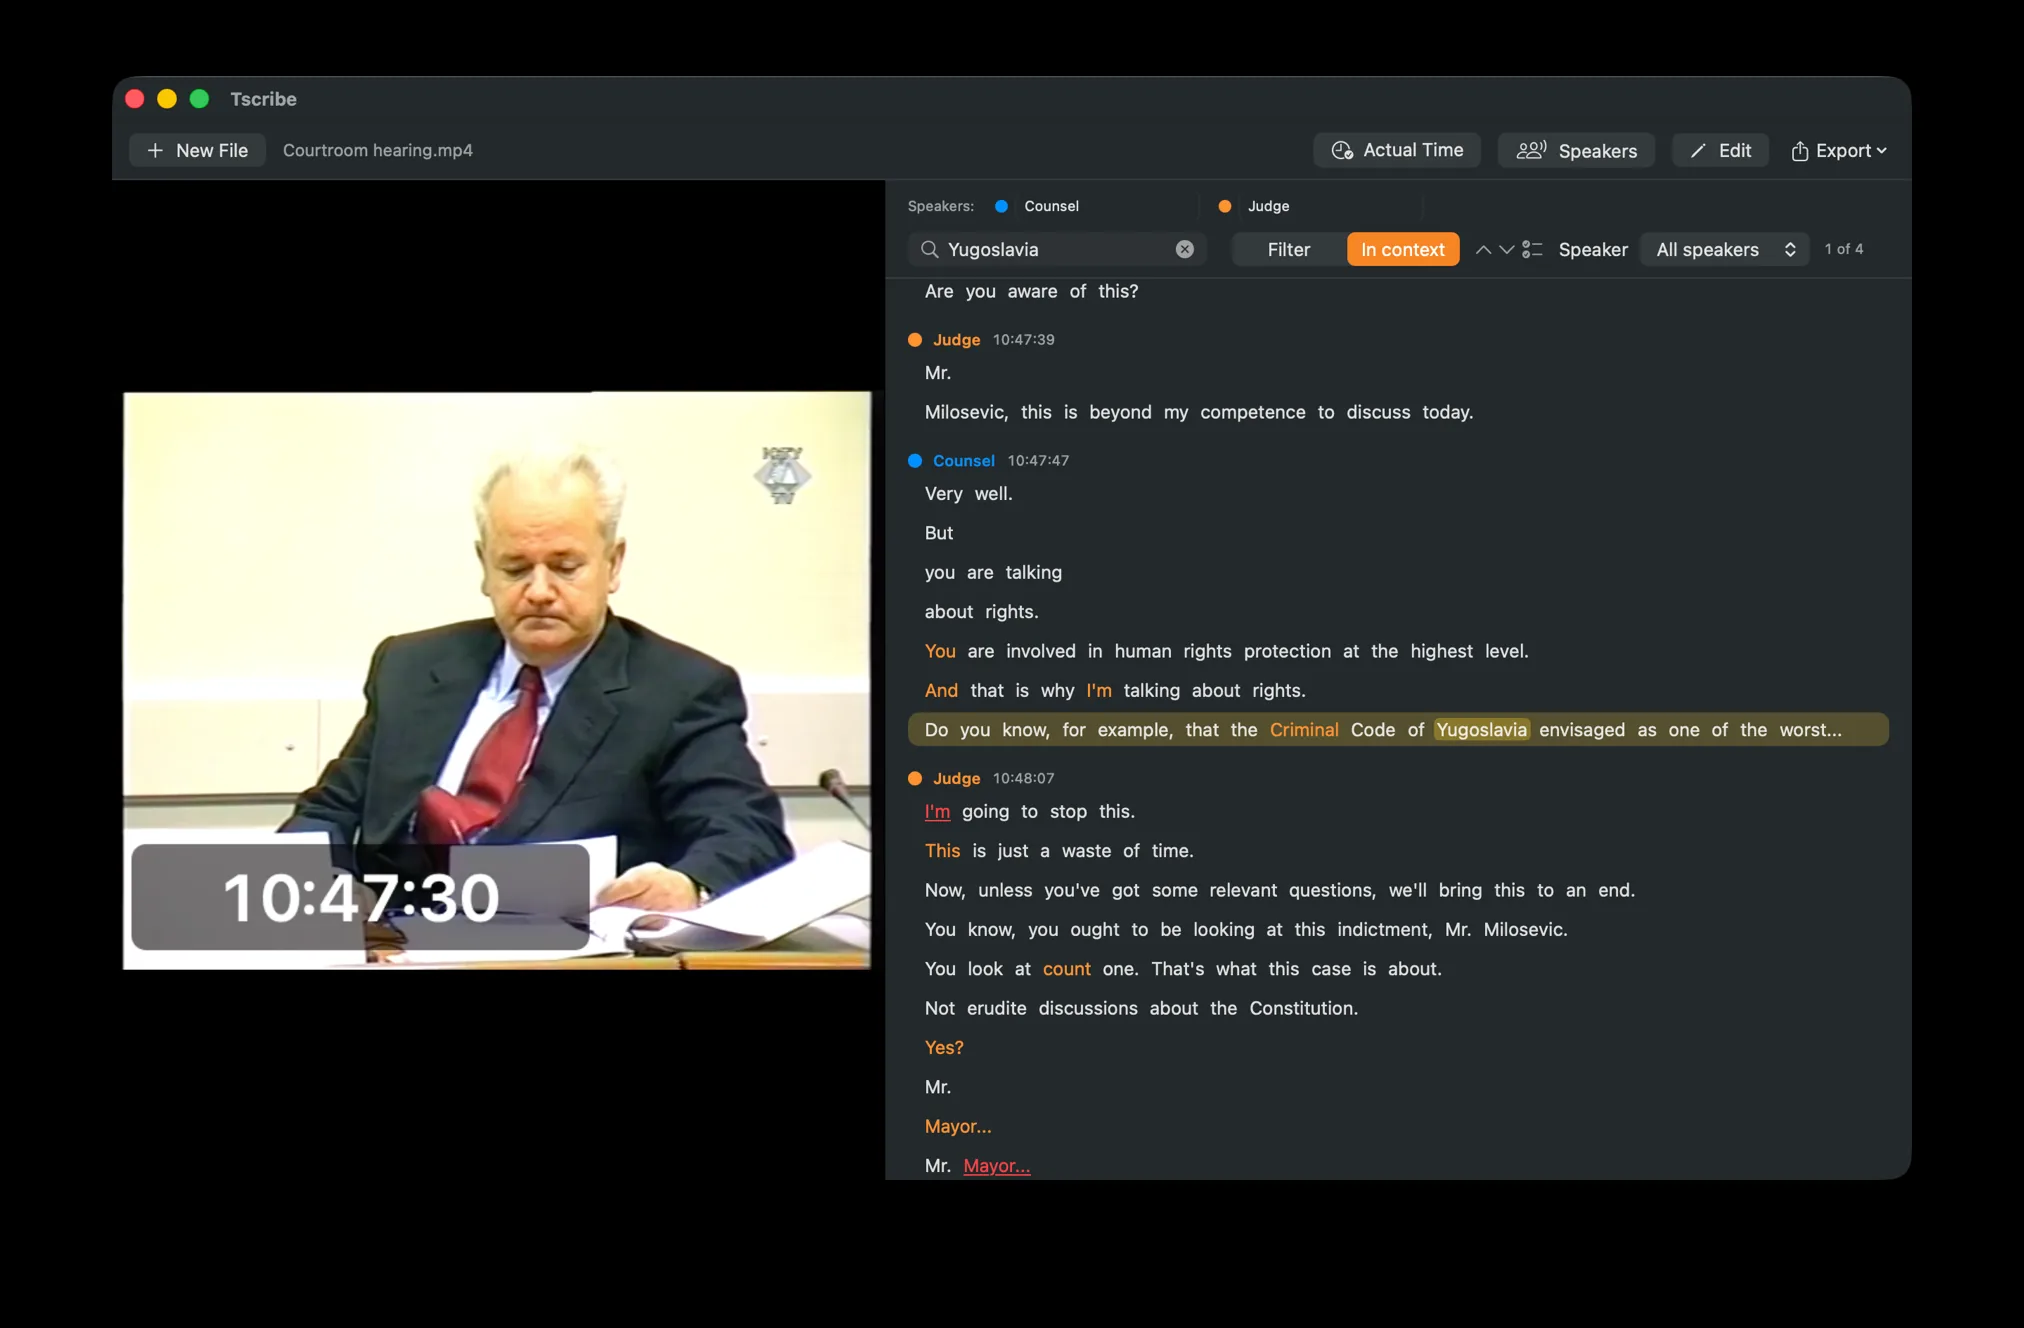Image resolution: width=2024 pixels, height=1328 pixels.
Task: Click the green full-screen window button
Action: point(199,98)
